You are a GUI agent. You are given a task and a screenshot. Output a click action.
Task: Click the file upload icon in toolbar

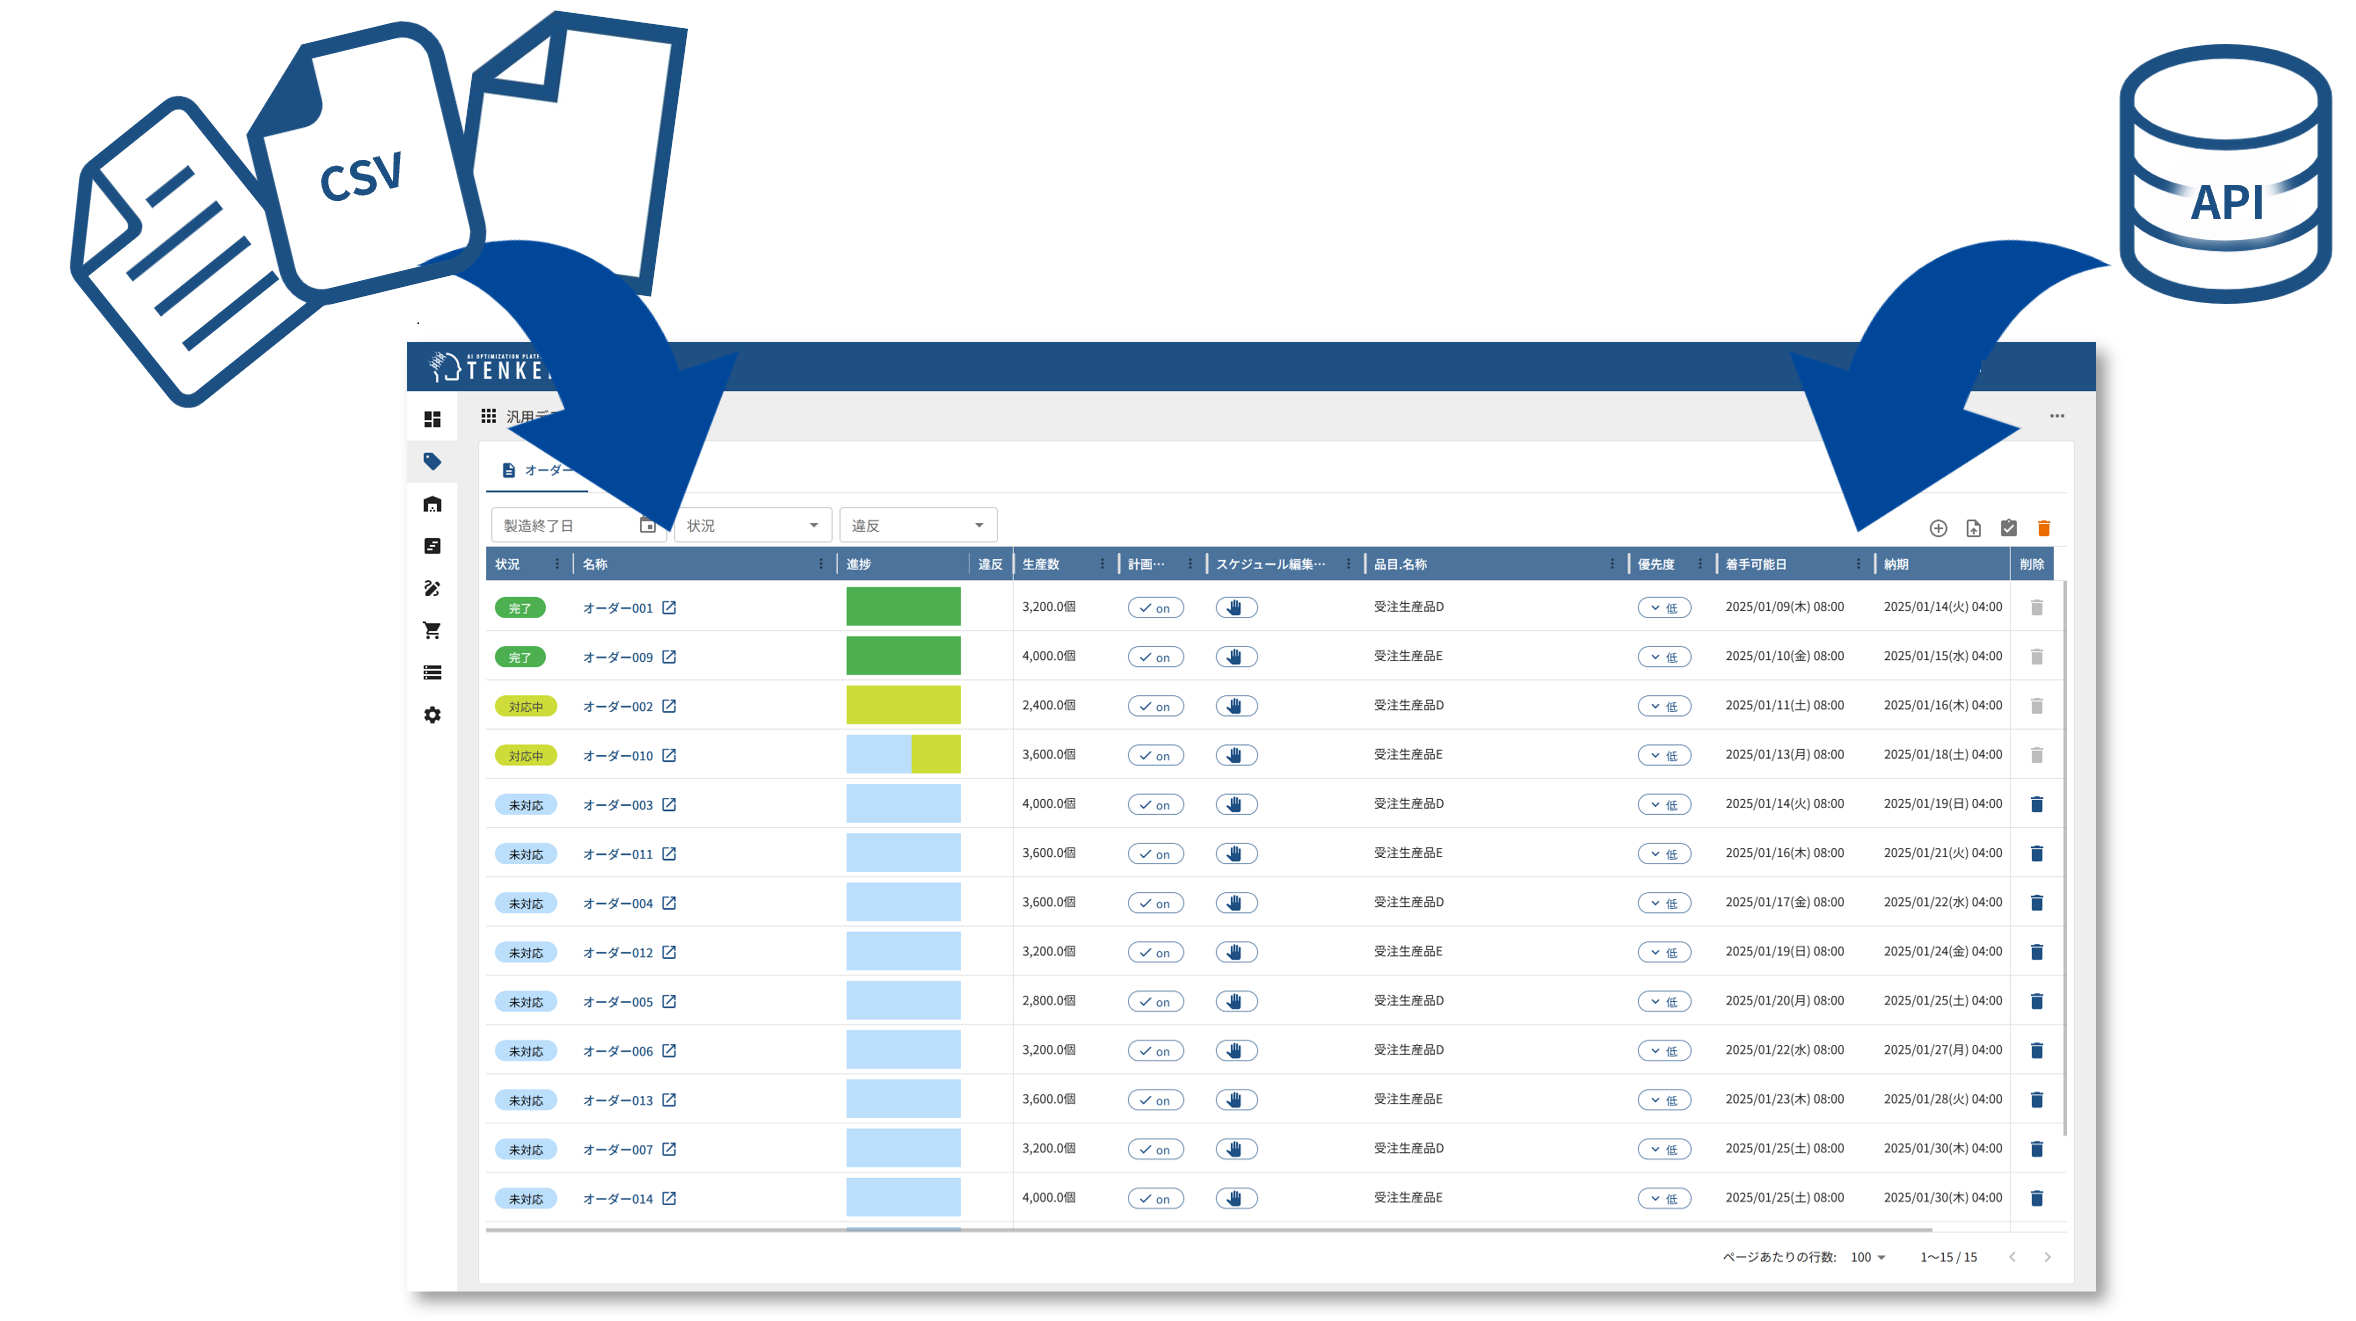tap(1973, 528)
